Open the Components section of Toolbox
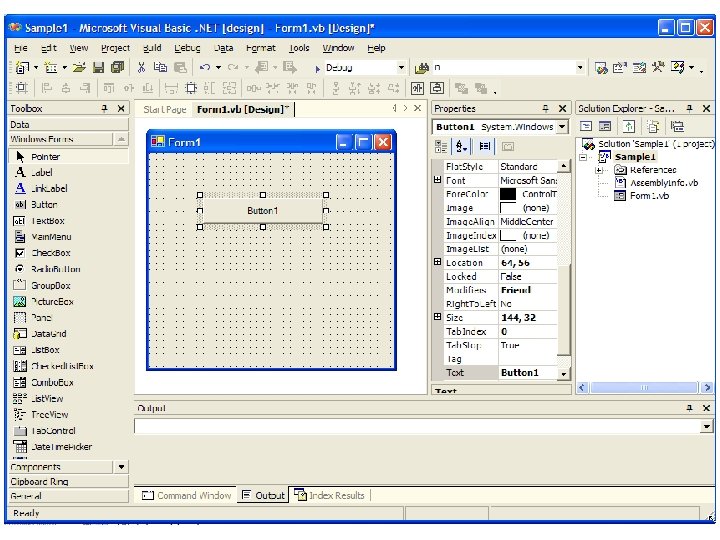The width and height of the screenshot is (720, 540). coord(61,467)
